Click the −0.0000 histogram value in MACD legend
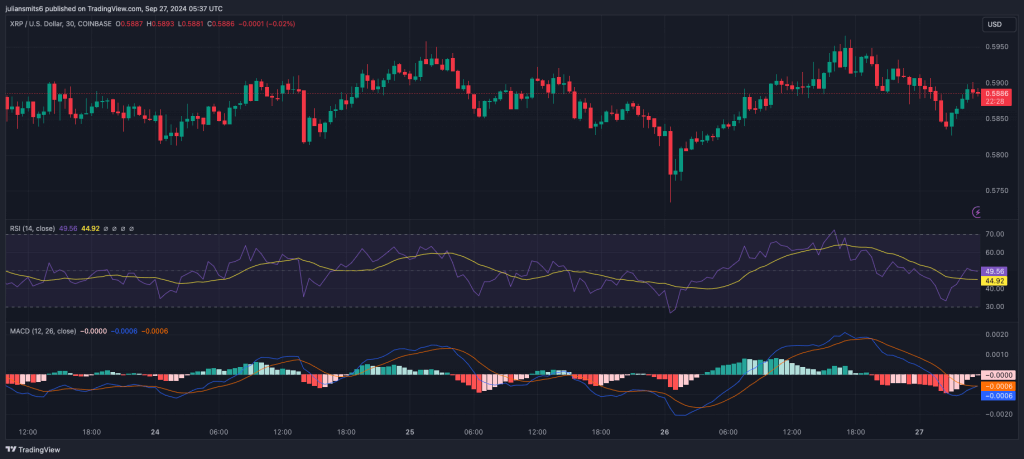The width and height of the screenshot is (1024, 459). 94,331
